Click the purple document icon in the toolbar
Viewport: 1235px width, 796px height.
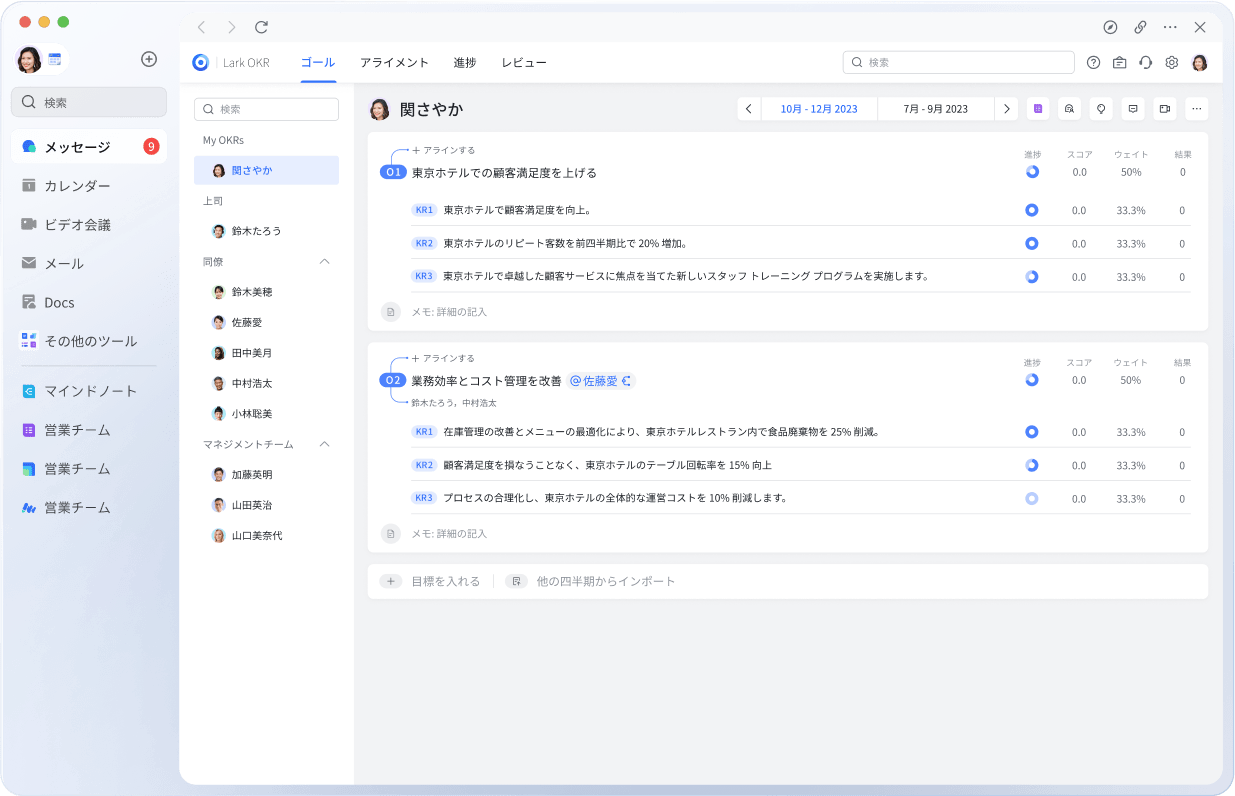coord(1038,109)
